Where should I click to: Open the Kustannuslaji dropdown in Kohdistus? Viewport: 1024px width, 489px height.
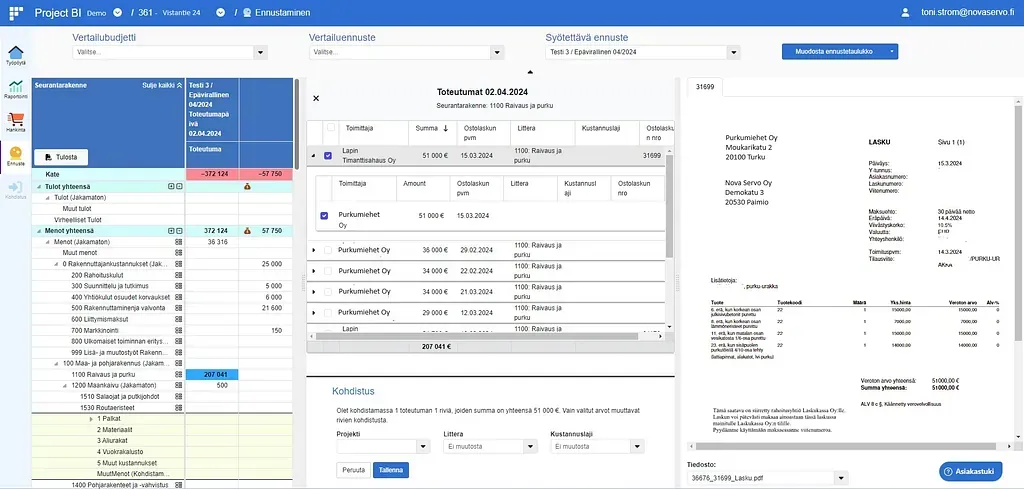(637, 447)
